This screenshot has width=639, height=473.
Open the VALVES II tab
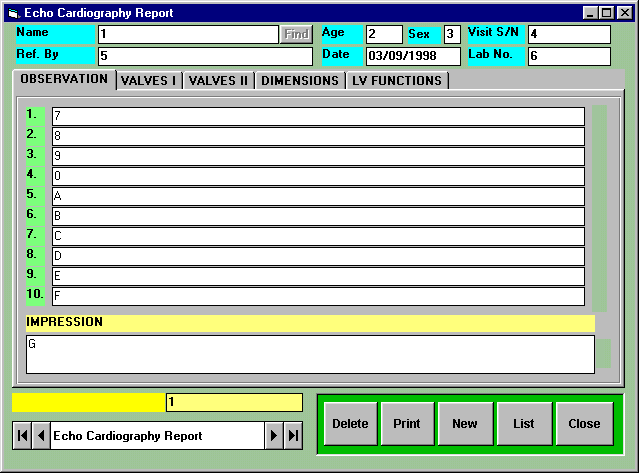click(218, 81)
